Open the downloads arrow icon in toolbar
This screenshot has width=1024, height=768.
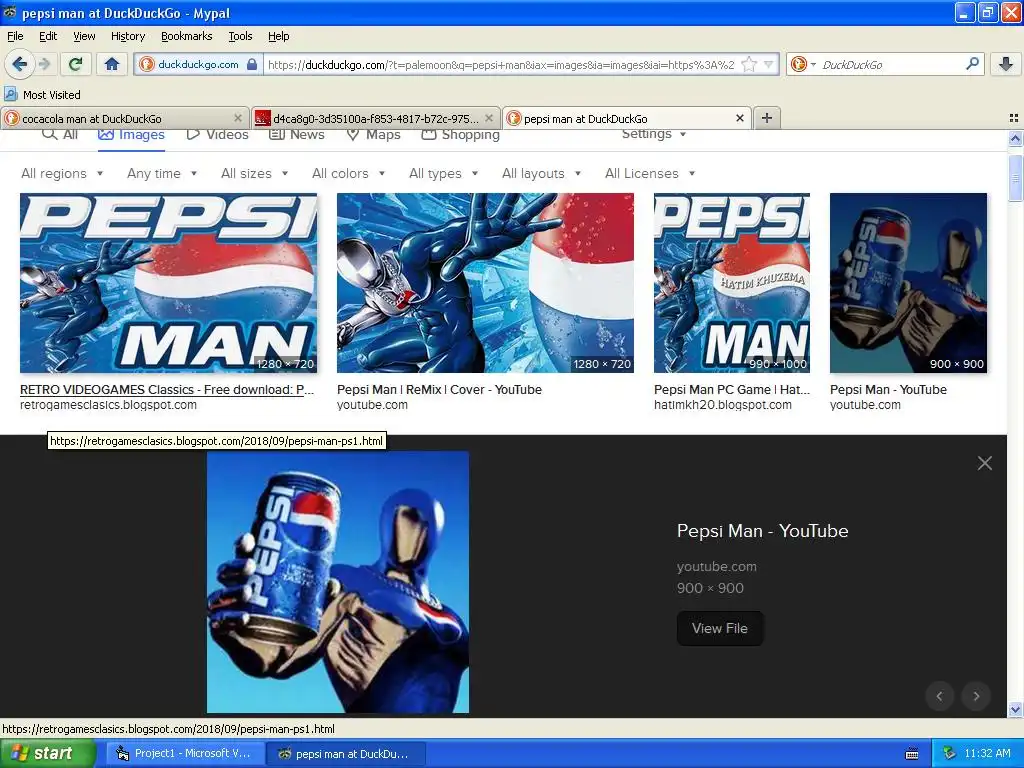(x=1006, y=64)
